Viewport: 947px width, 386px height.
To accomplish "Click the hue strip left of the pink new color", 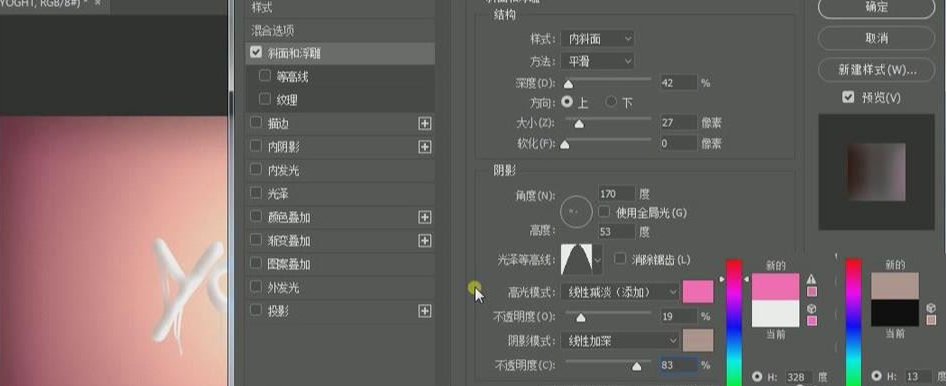I will 734,323.
